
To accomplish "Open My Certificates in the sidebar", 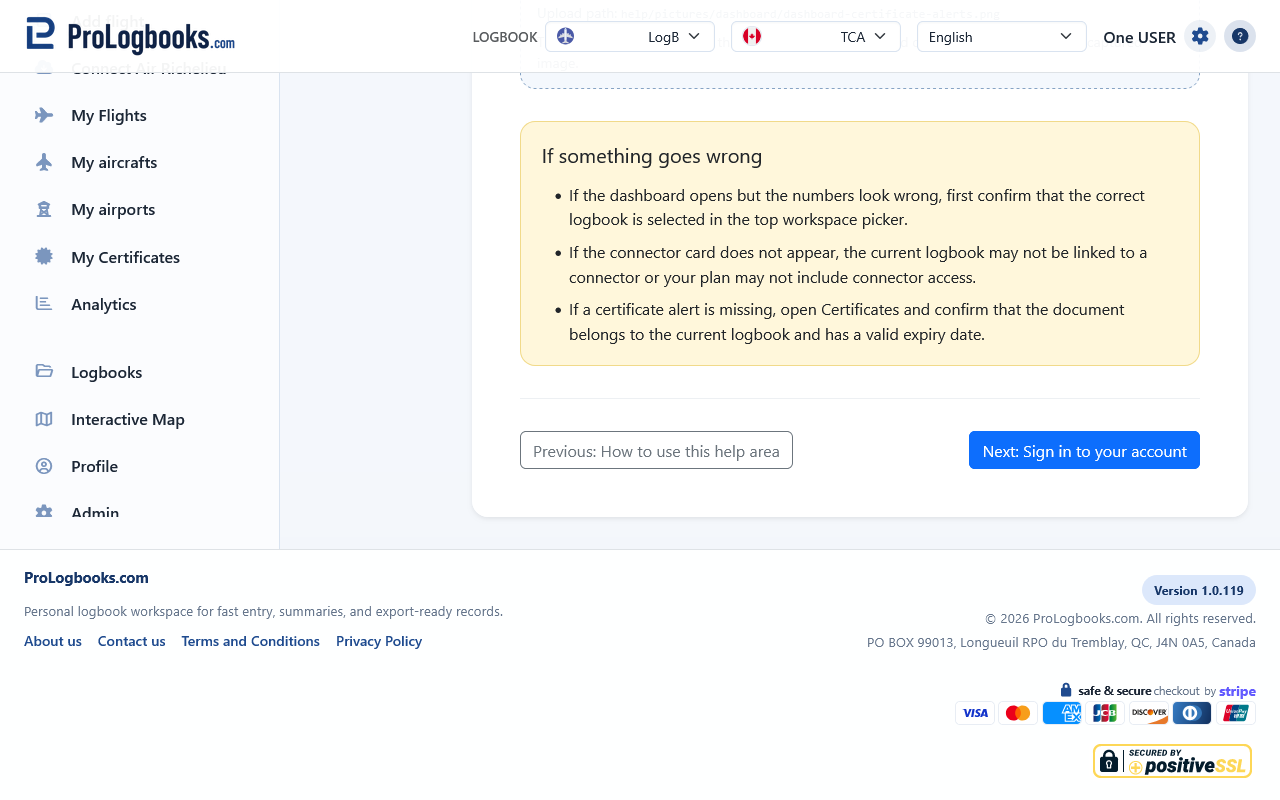I will [125, 257].
